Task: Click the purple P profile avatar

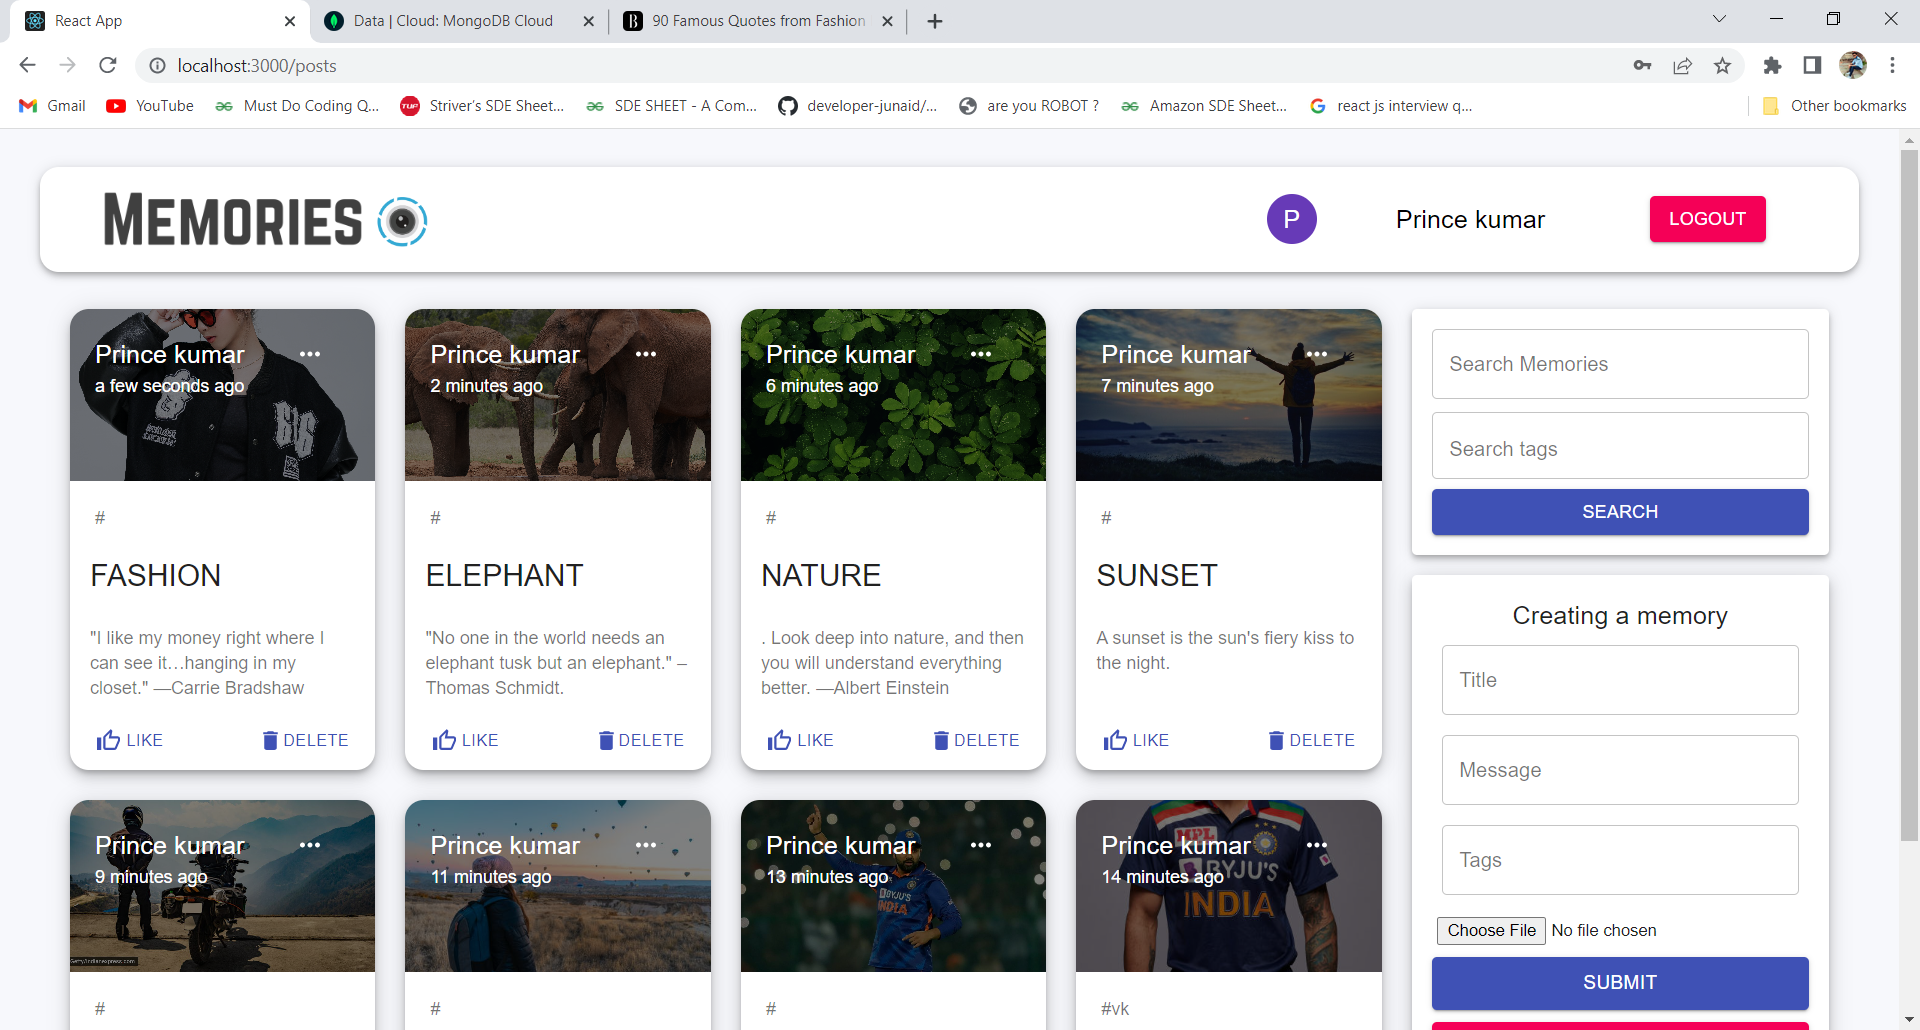Action: (1291, 219)
